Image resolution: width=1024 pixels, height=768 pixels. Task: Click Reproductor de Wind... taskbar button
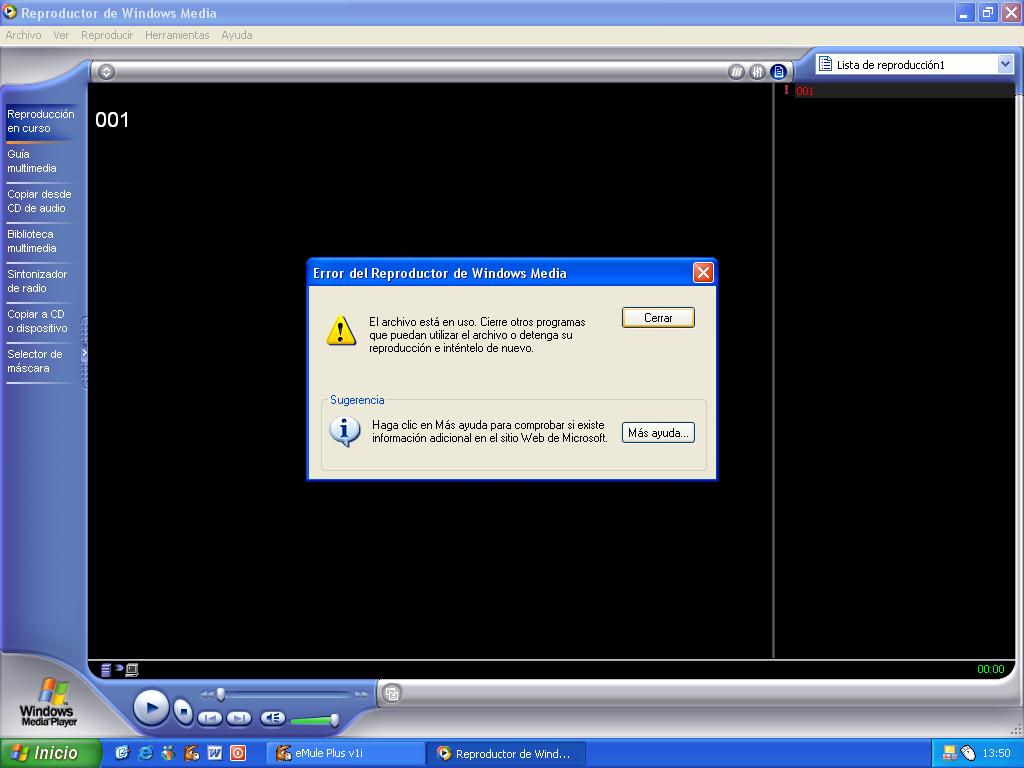507,753
